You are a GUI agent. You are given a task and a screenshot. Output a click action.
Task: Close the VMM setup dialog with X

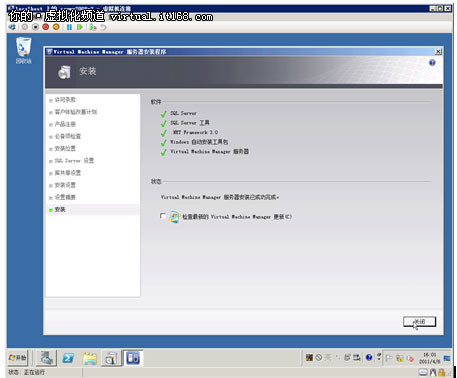[438, 52]
